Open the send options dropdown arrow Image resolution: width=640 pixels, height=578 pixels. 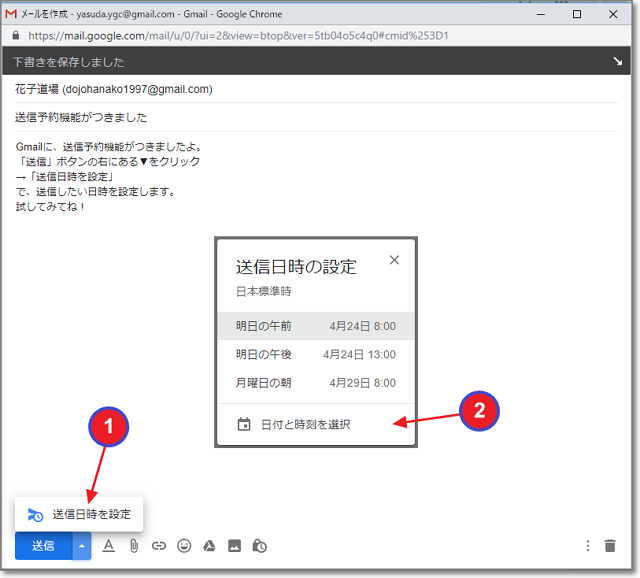pyautogui.click(x=81, y=545)
